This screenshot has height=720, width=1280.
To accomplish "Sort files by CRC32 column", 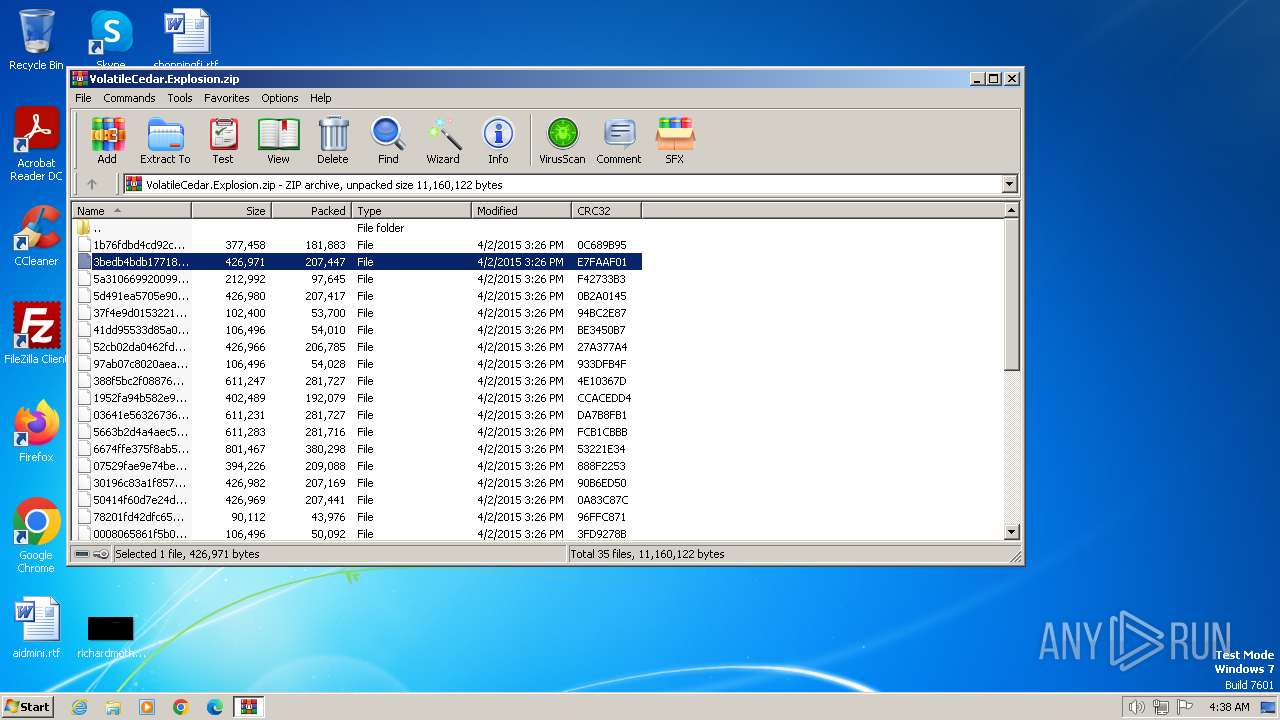I will click(x=606, y=211).
